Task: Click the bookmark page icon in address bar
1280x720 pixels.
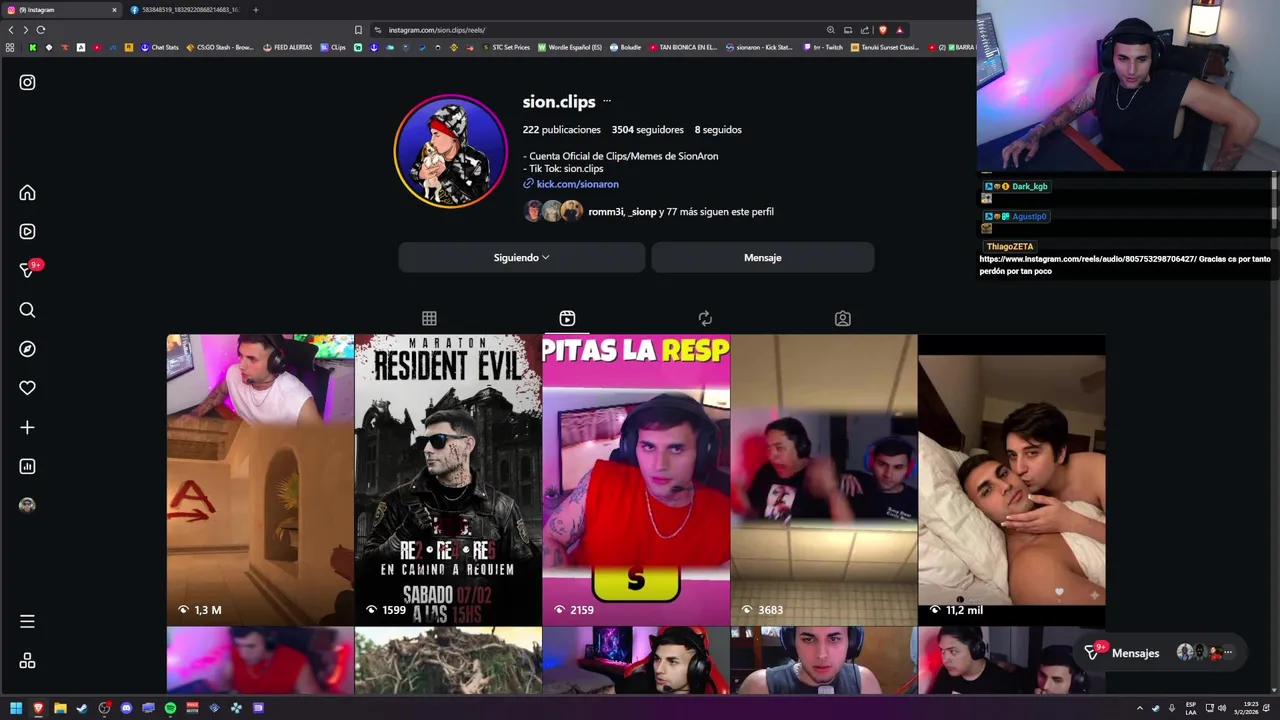Action: click(358, 30)
